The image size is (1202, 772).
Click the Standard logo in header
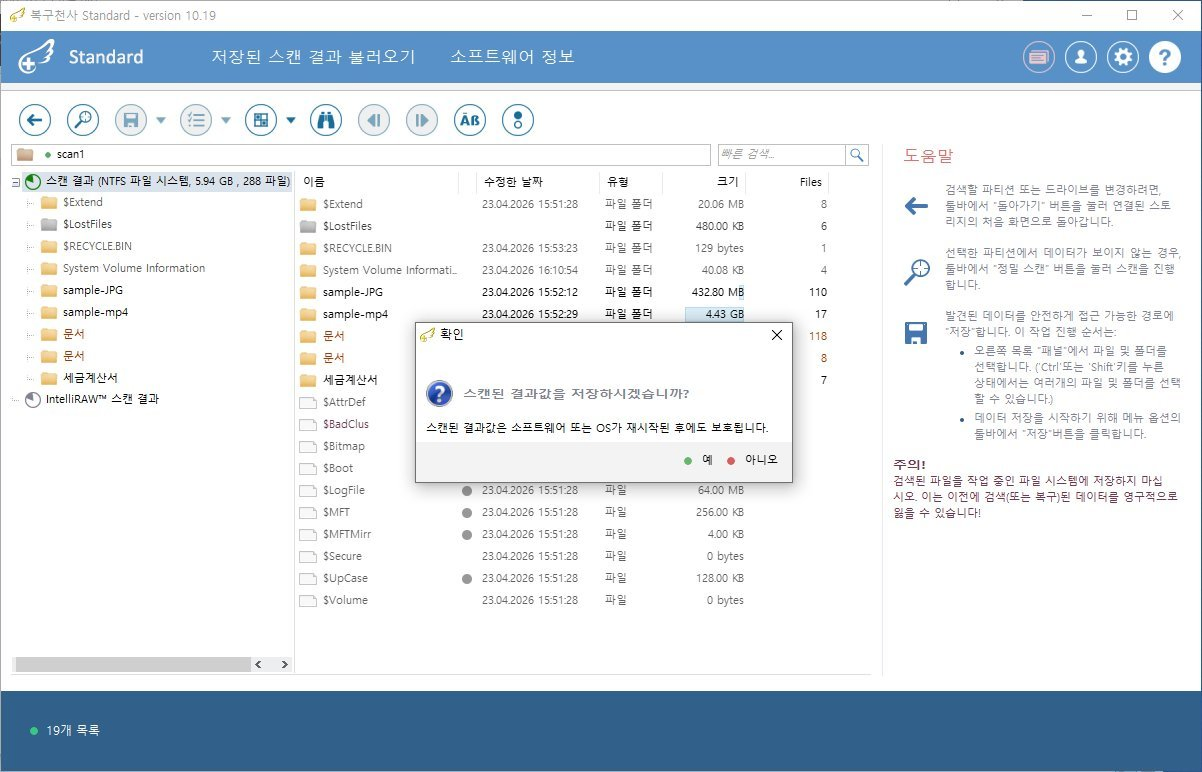tap(81, 57)
